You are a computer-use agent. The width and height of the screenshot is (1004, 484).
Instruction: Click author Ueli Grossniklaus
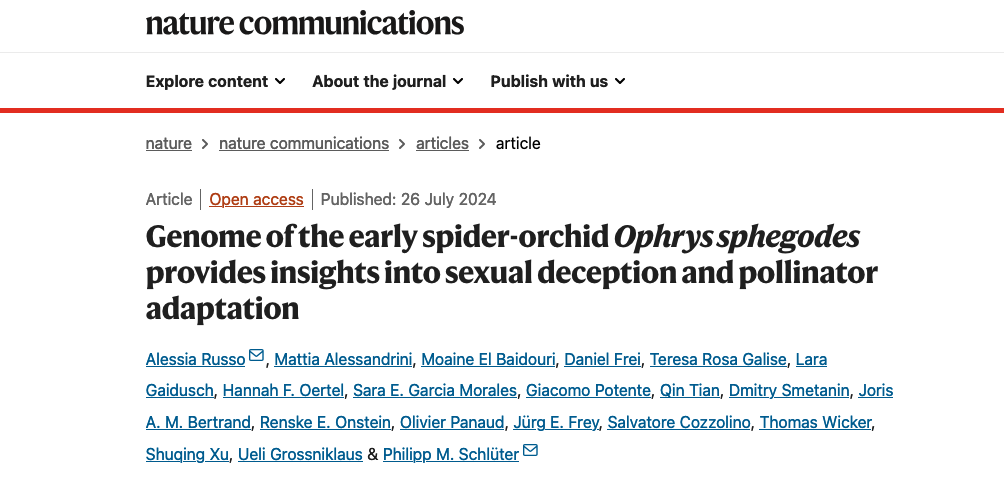tap(300, 454)
